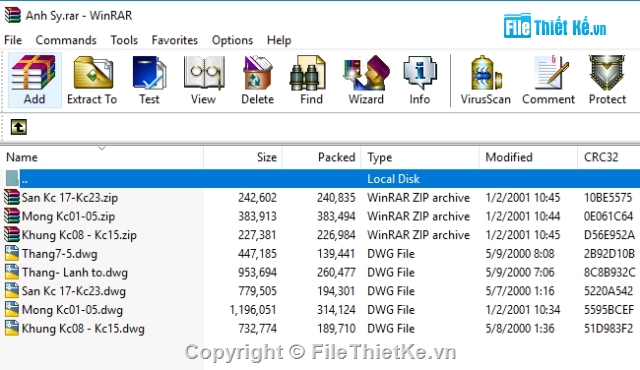The width and height of the screenshot is (640, 370).
Task: Click packed value 260,477
Action: tap(336, 273)
